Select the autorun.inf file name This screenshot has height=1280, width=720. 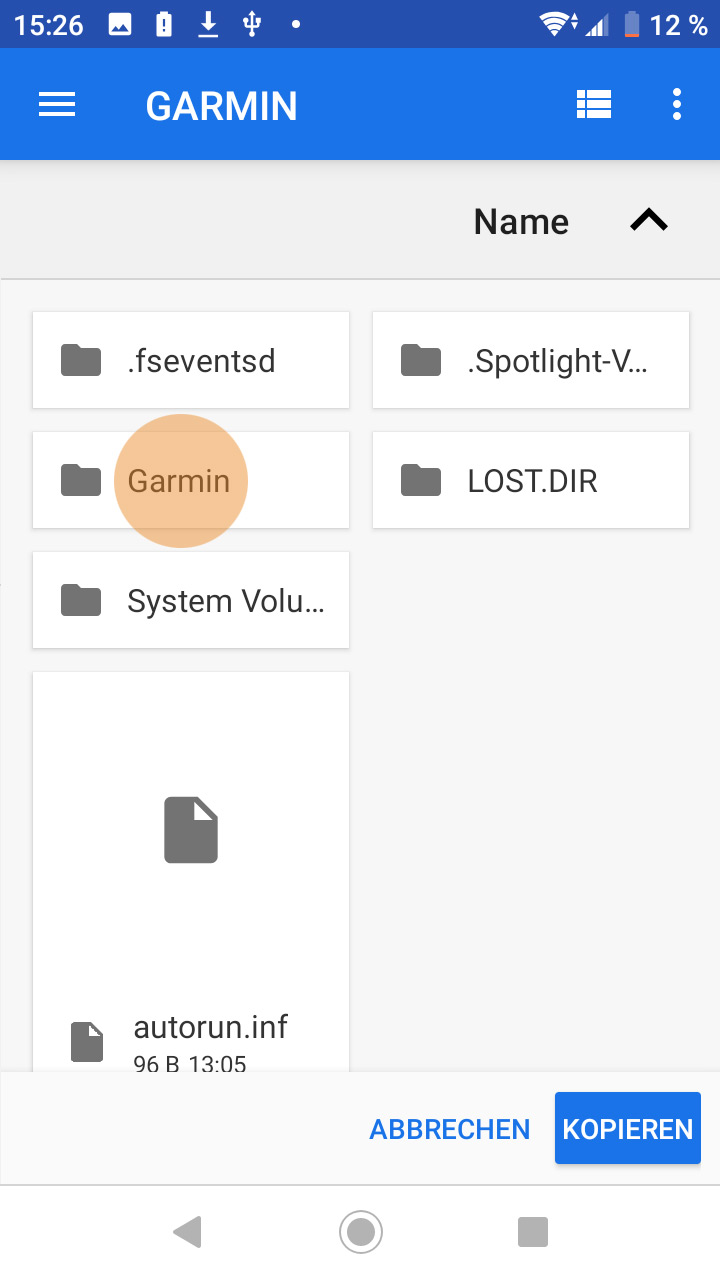211,1027
